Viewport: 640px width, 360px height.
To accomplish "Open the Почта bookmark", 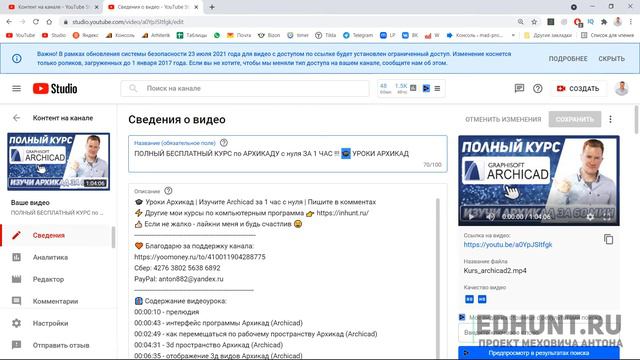I will click(239, 36).
